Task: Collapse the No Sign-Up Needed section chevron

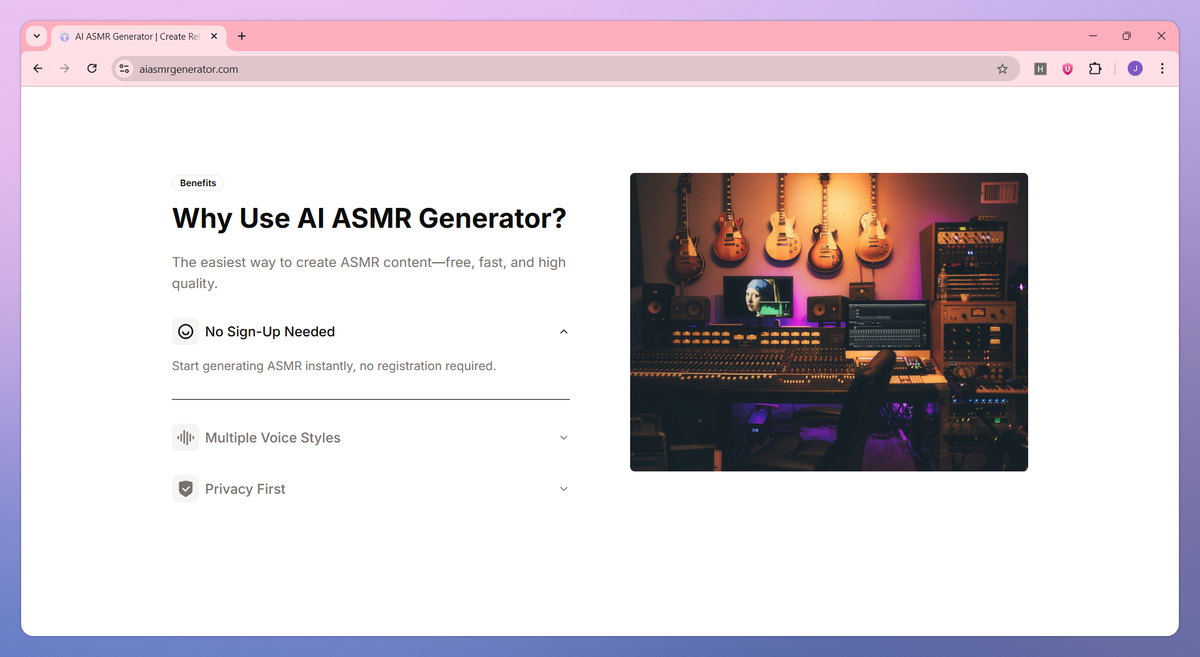Action: tap(564, 331)
